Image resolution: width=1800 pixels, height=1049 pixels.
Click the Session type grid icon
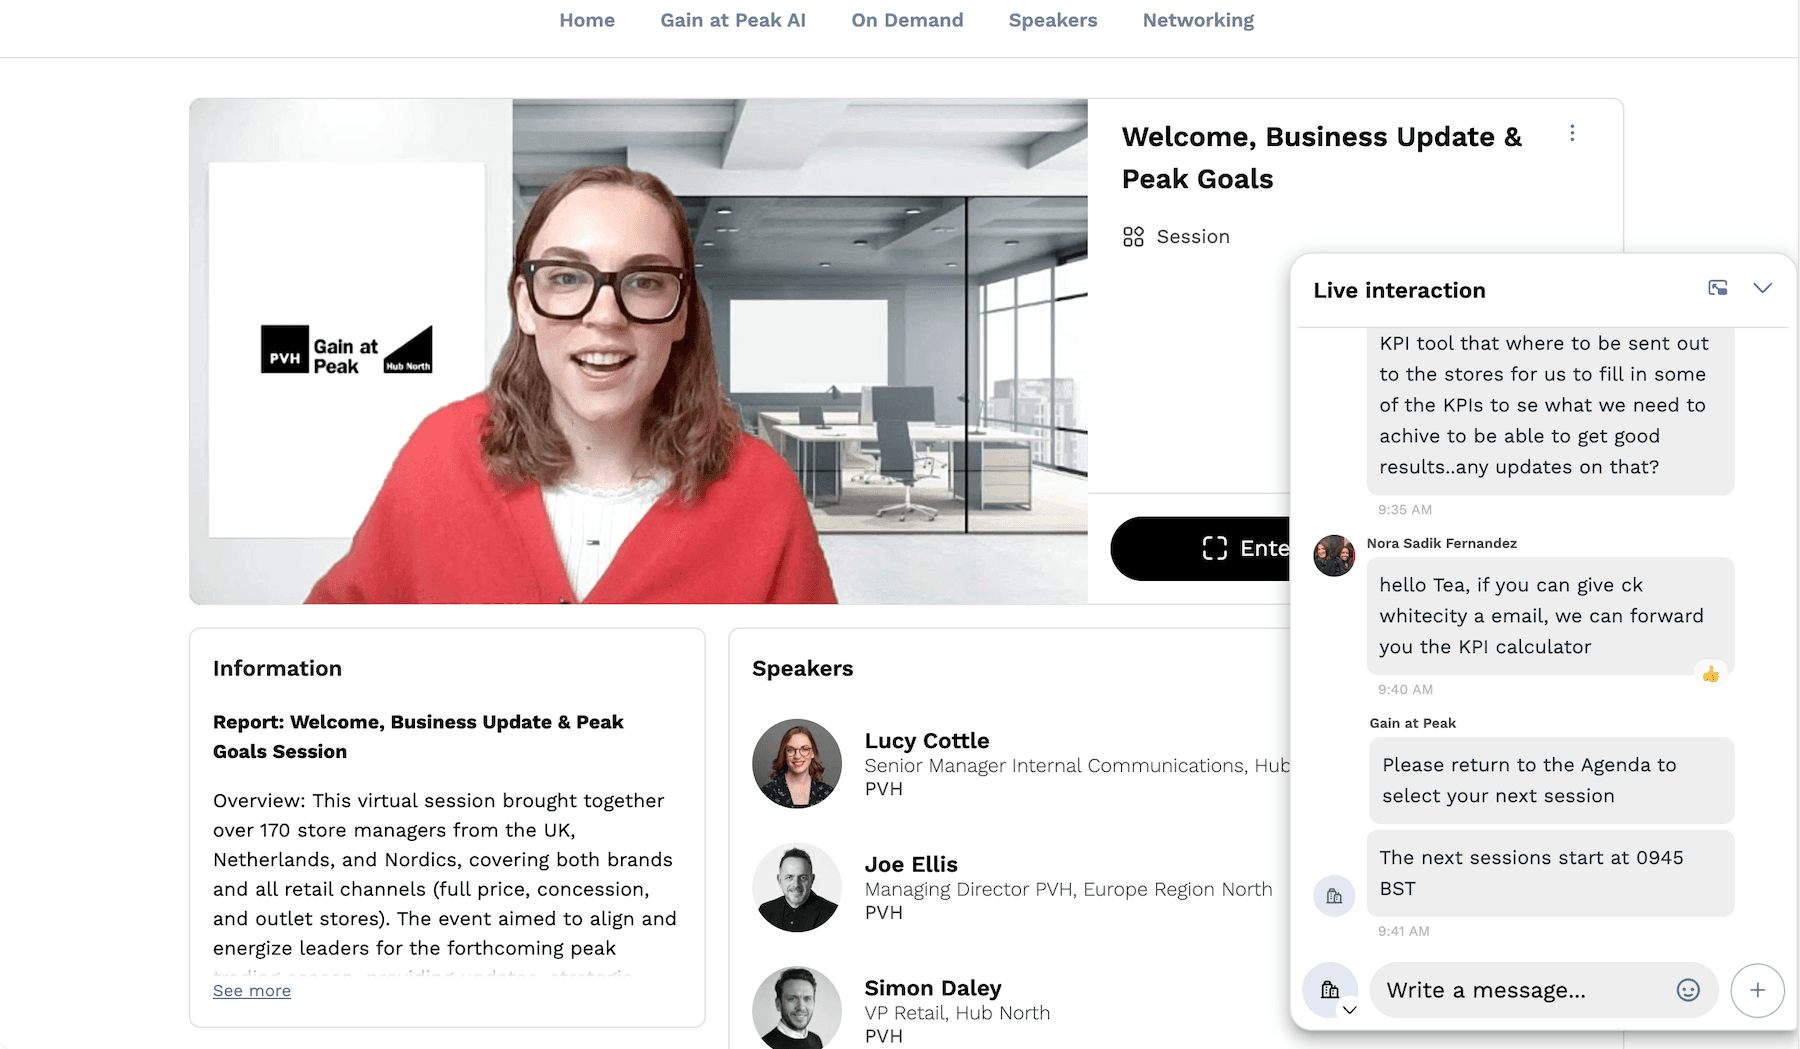1133,237
